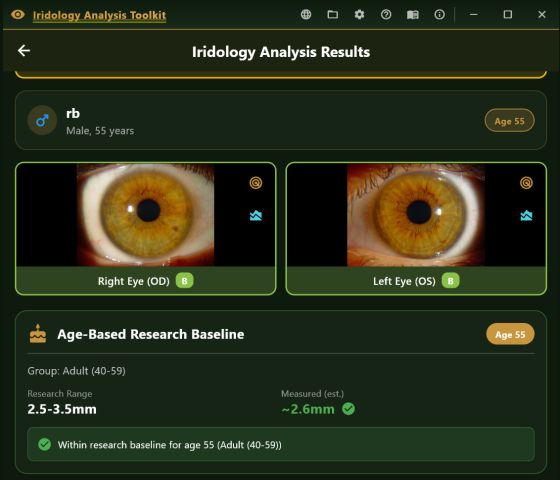Image resolution: width=560 pixels, height=480 pixels.
Task: Maximize the application window
Action: coord(508,15)
